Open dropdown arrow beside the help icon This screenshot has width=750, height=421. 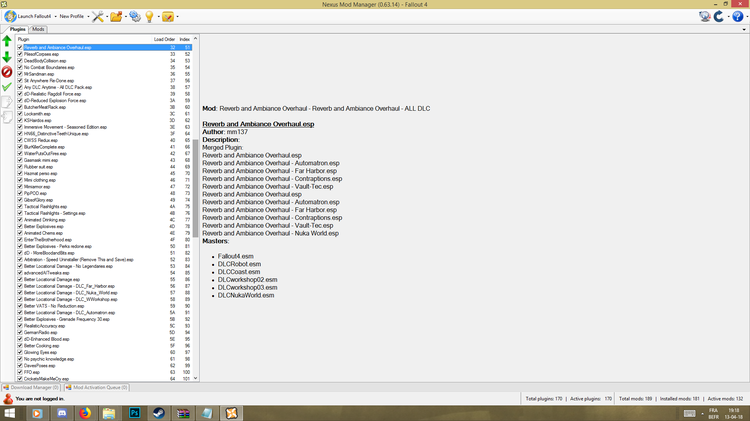(747, 16)
